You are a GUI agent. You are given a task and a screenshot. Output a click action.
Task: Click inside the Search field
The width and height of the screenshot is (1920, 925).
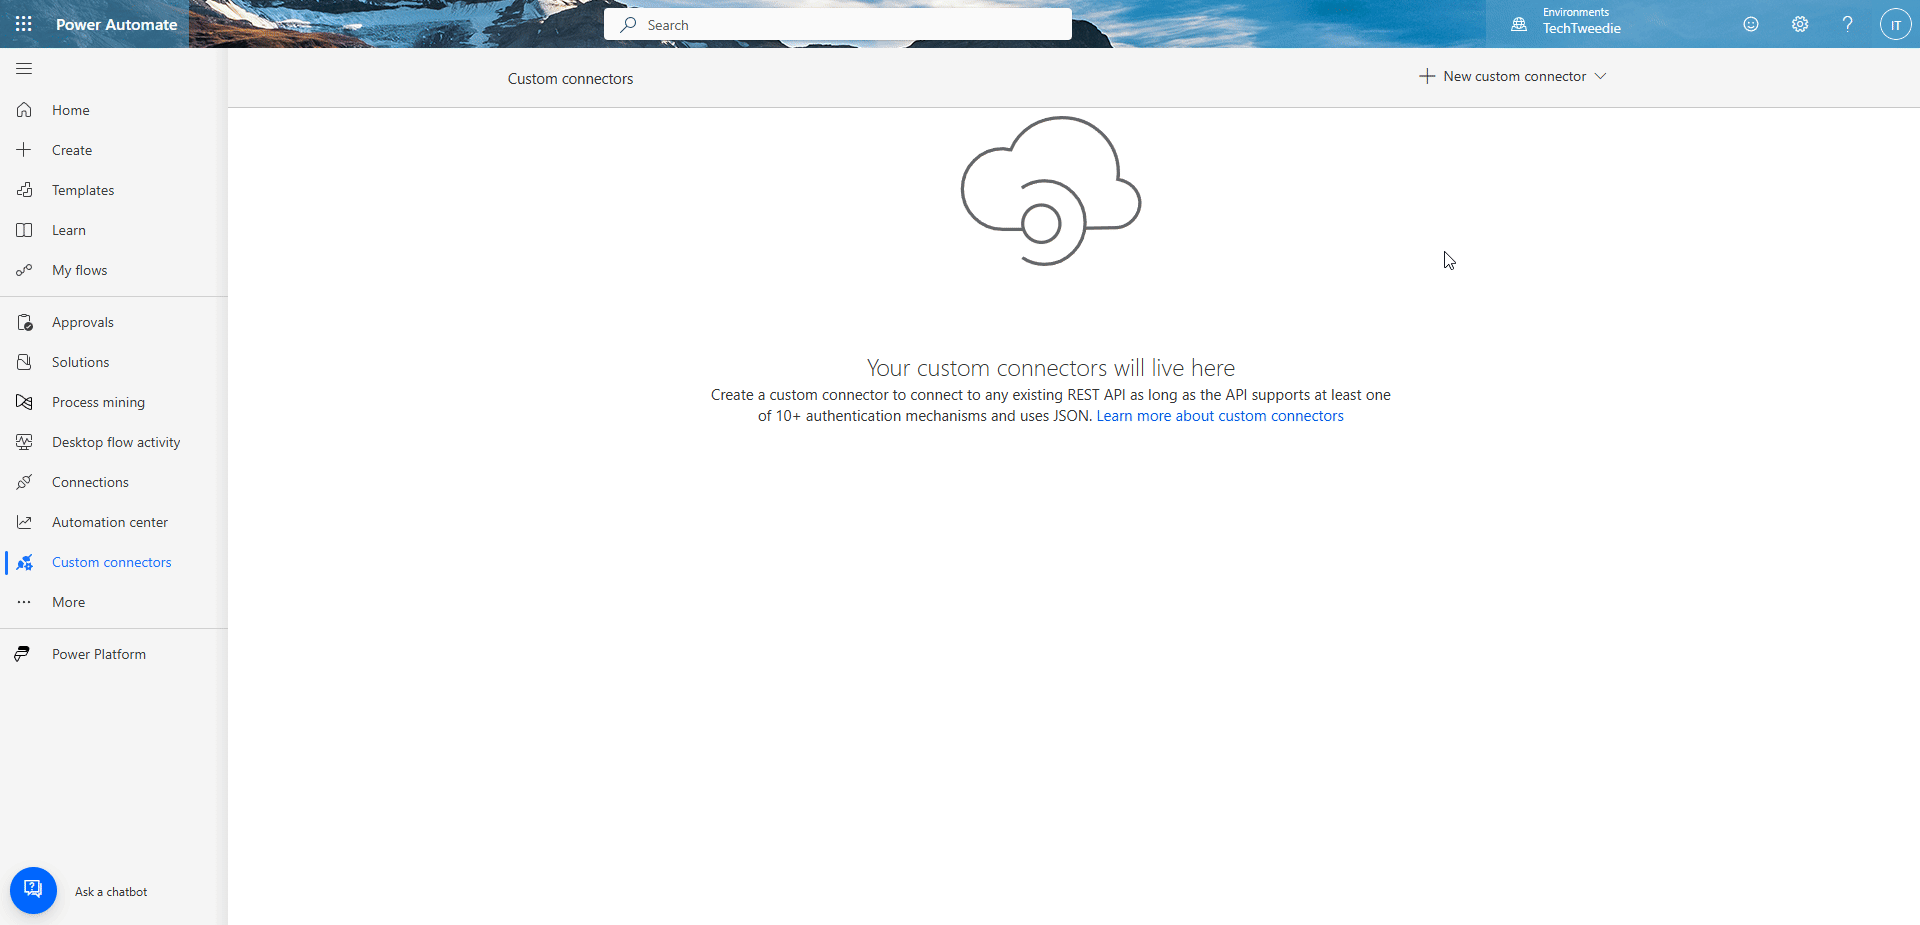click(x=837, y=23)
